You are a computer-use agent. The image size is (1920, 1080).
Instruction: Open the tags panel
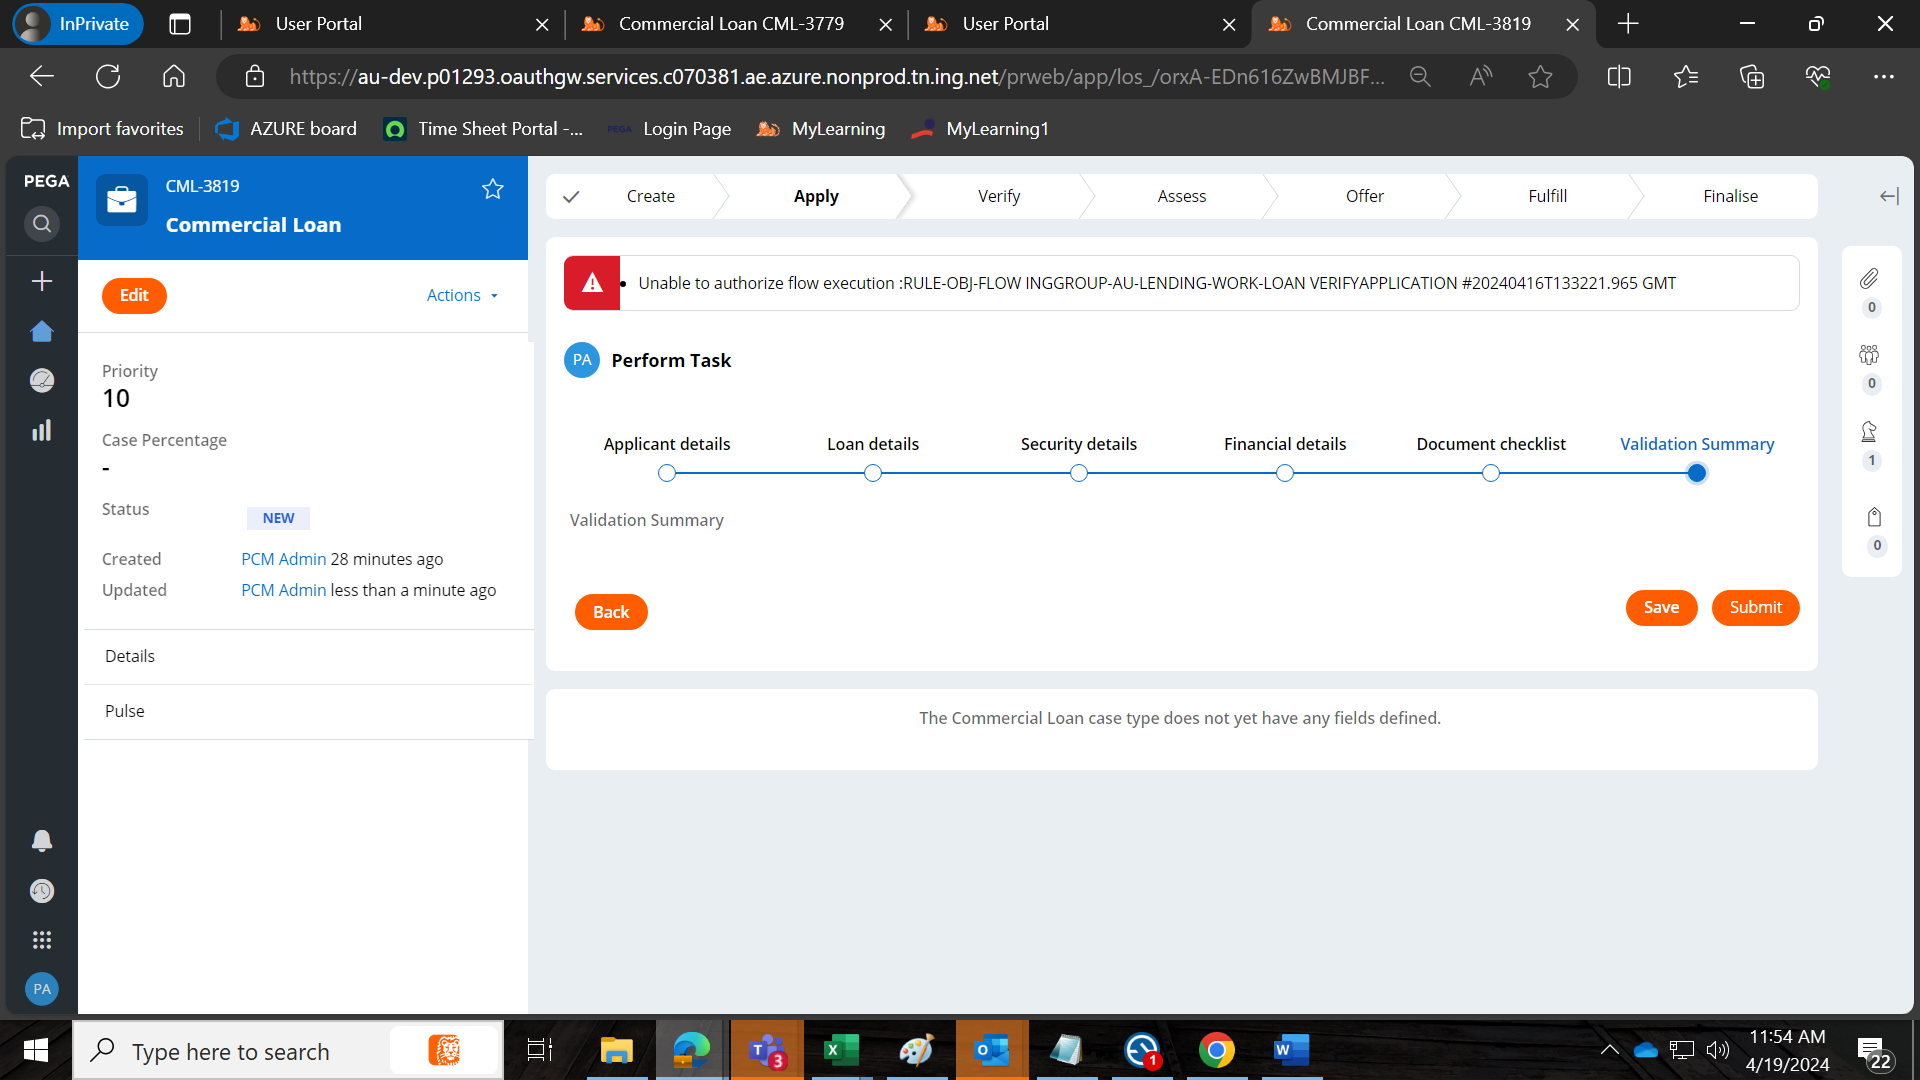tap(1874, 516)
